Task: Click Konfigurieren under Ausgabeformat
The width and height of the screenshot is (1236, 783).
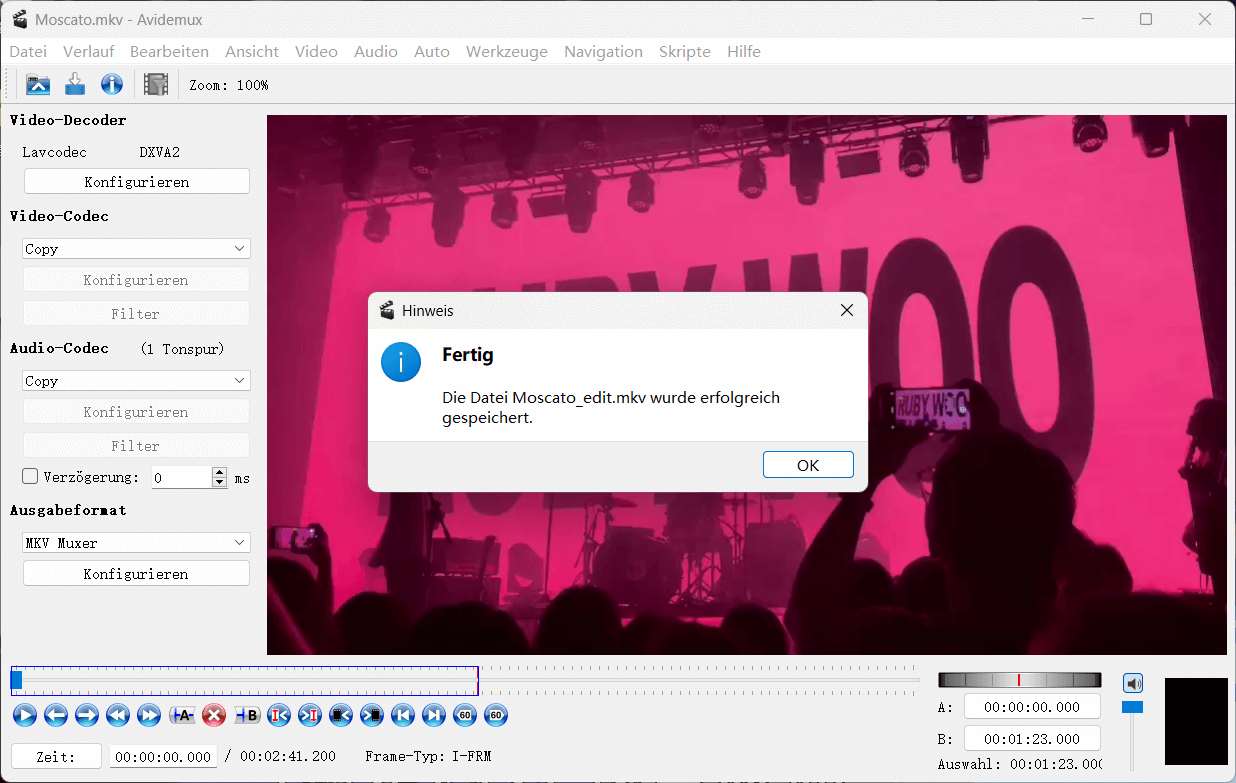Action: 136,574
